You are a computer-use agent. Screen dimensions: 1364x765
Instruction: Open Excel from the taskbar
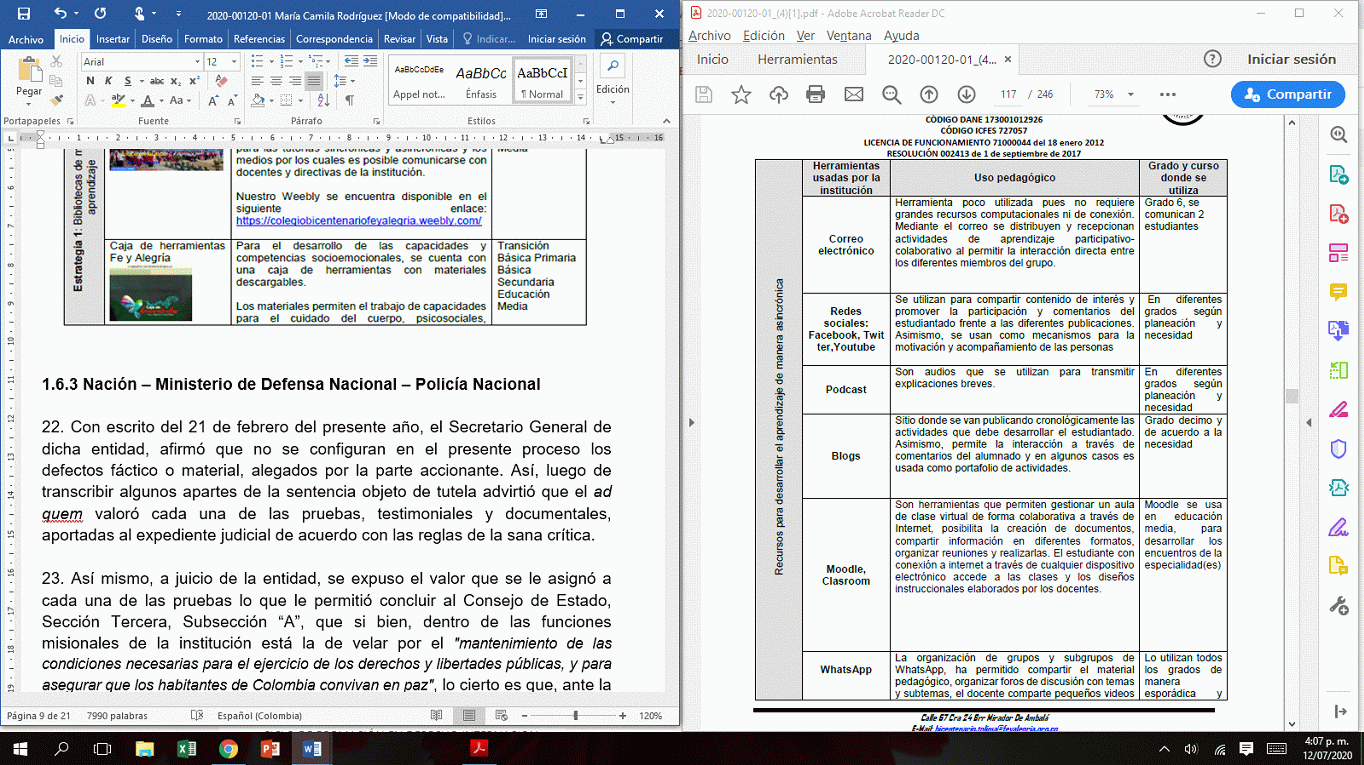(x=186, y=748)
